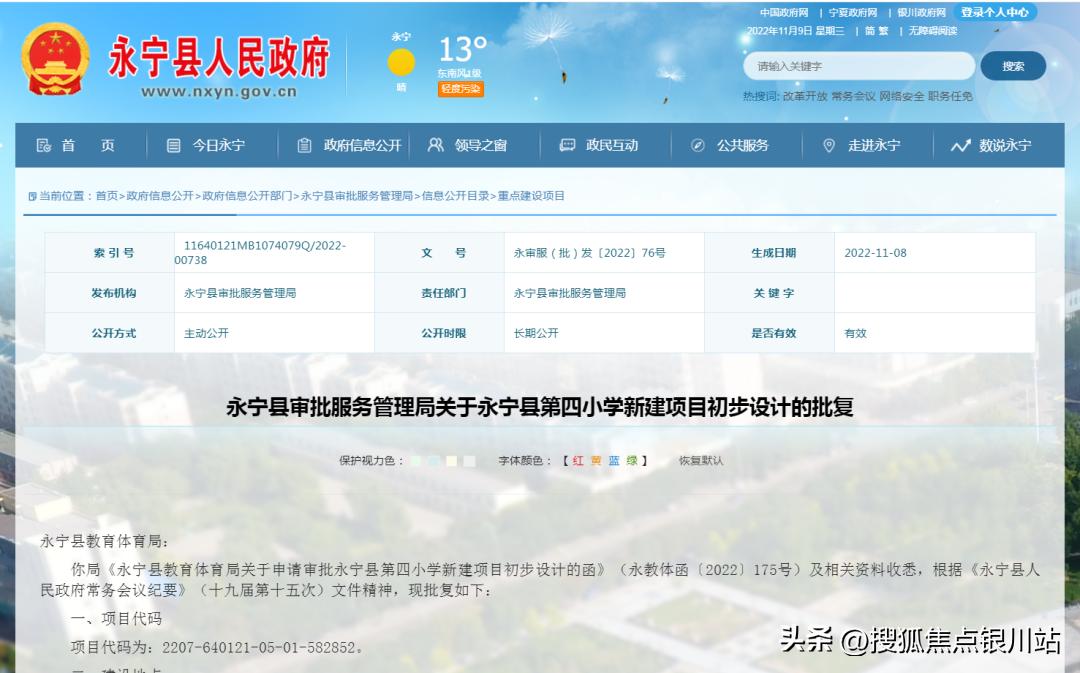
Task: Click the people icon beside 领导之窗
Action: coord(433,145)
